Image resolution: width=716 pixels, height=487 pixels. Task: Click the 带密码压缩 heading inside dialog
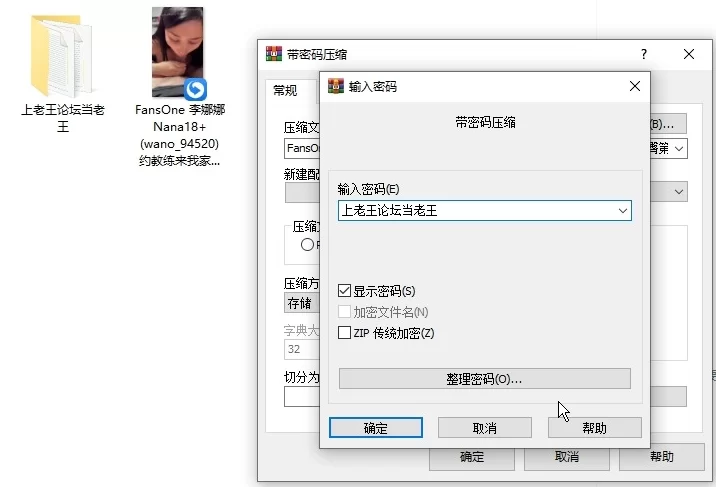coord(485,122)
